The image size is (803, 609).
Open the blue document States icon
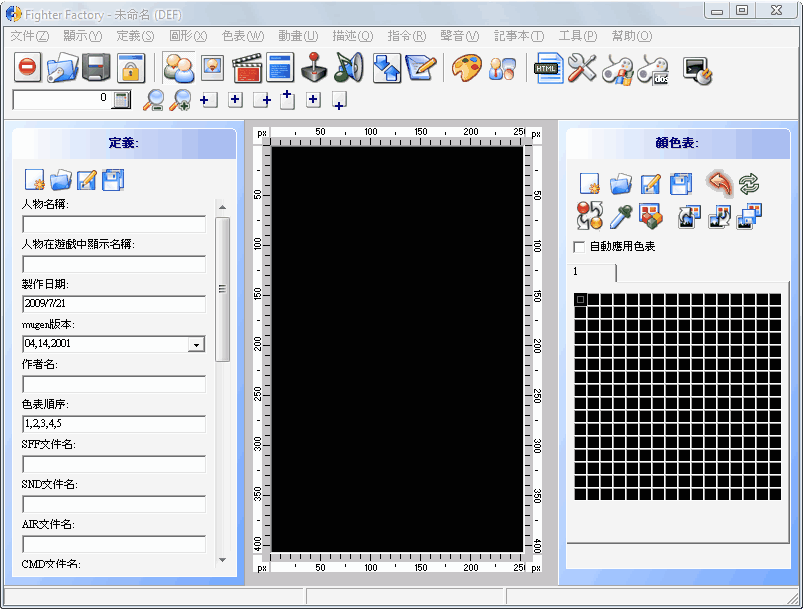click(280, 67)
